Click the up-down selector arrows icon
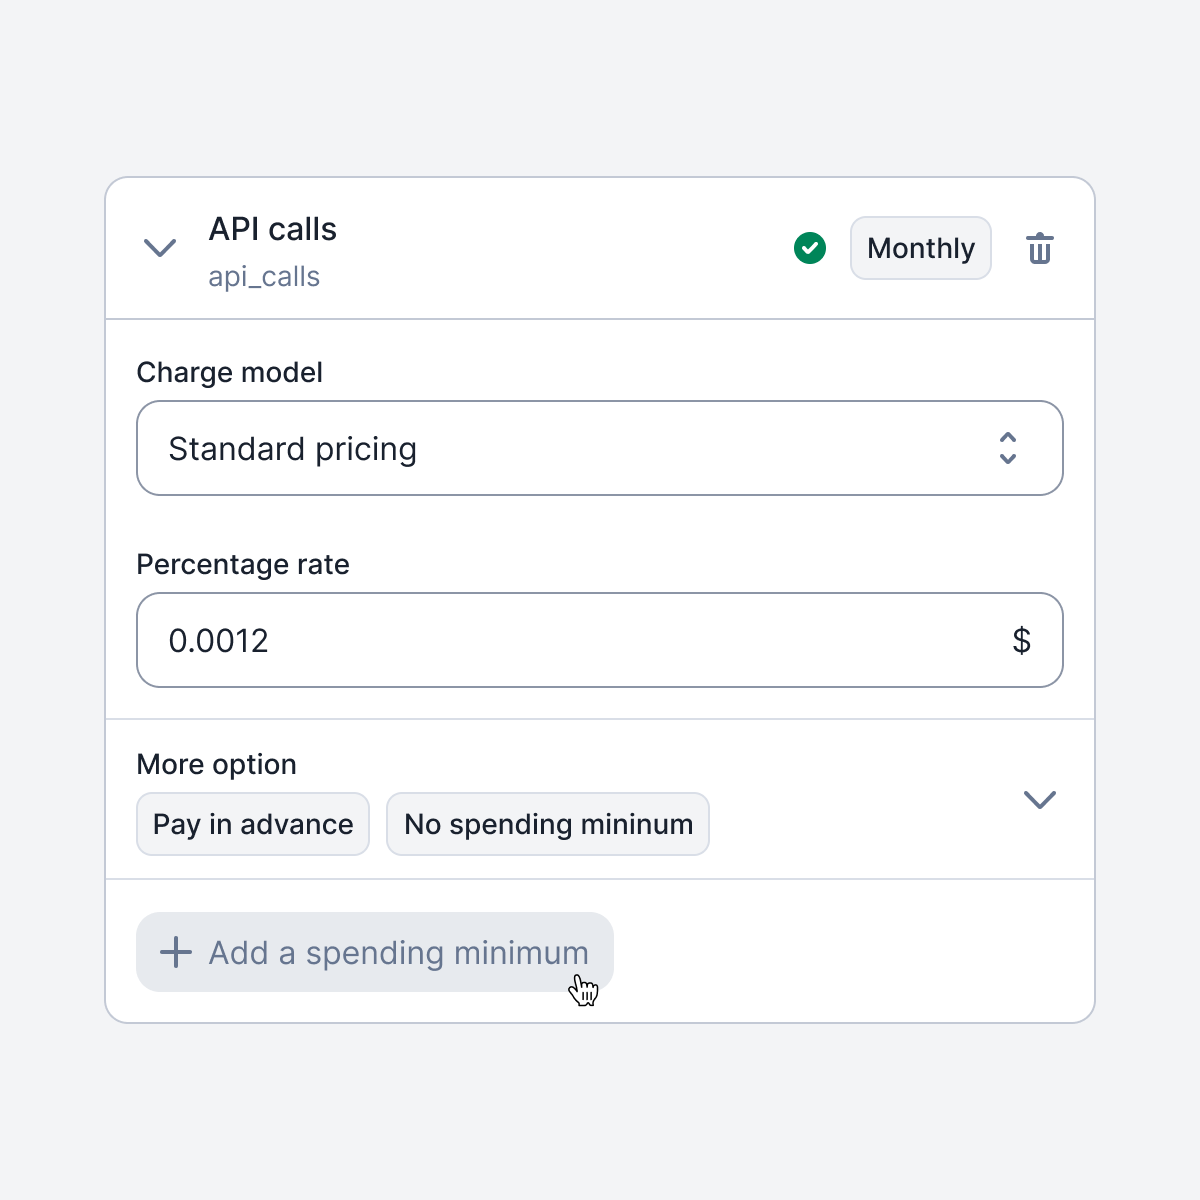The height and width of the screenshot is (1200, 1200). [x=1008, y=448]
